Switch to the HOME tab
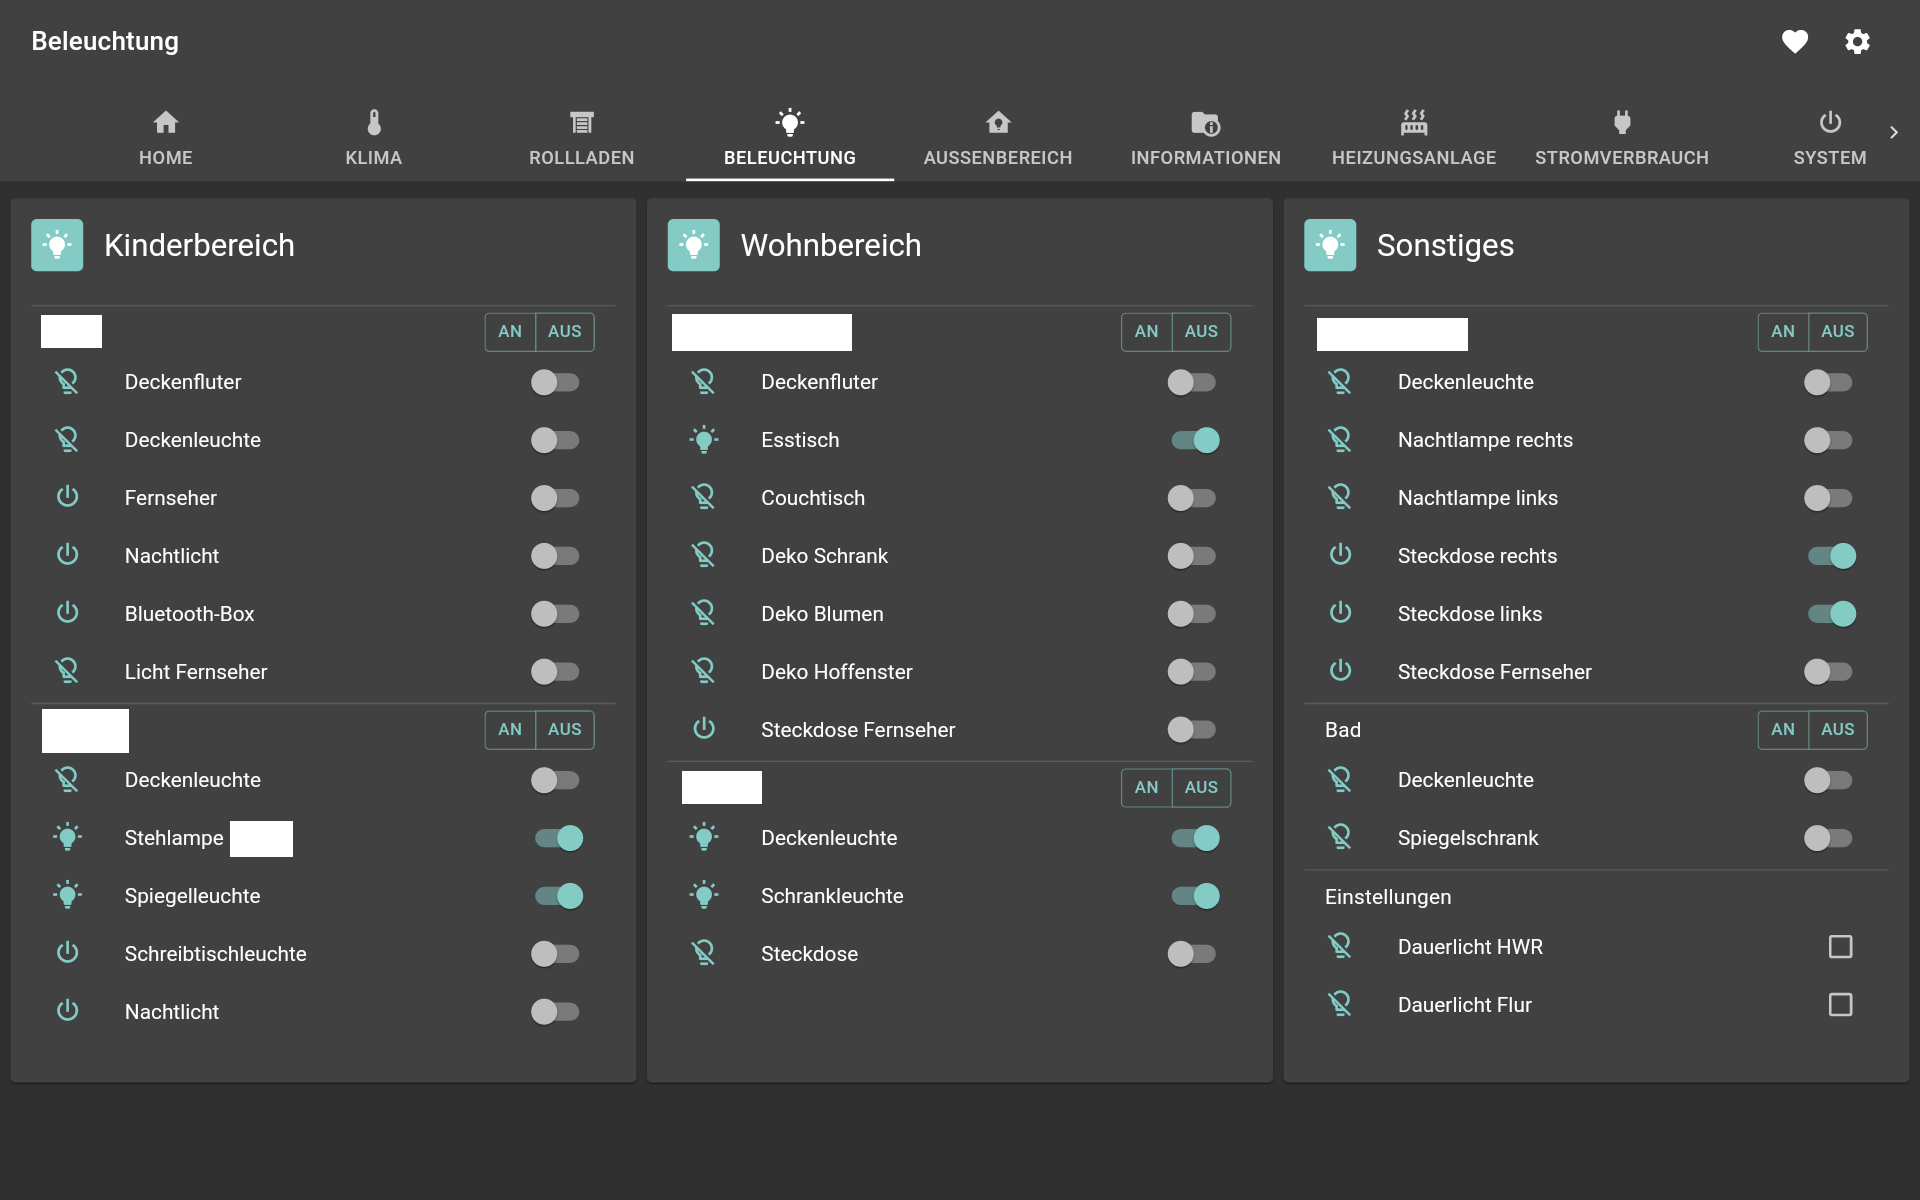Screen dimensions: 1920x1200 pos(166,138)
